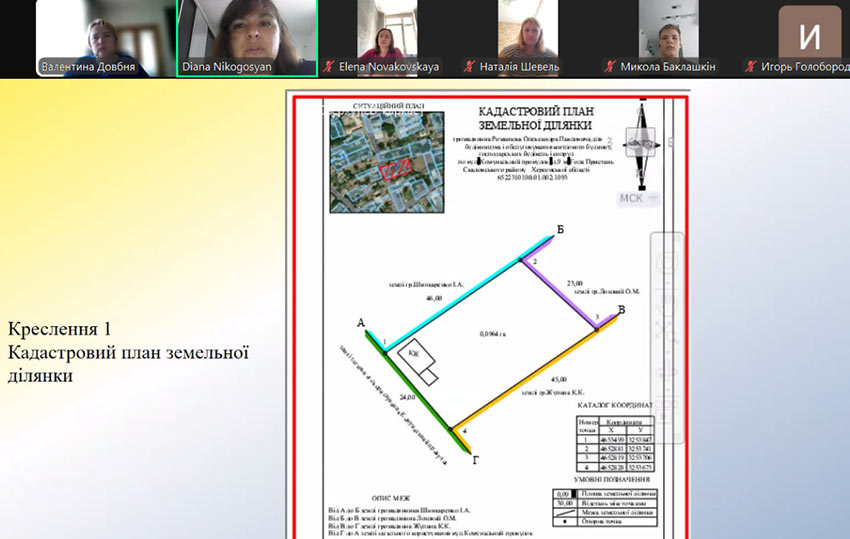This screenshot has height=539, width=850.
Task: Click Микола Баклашкін's muted microphone icon
Action: (609, 67)
